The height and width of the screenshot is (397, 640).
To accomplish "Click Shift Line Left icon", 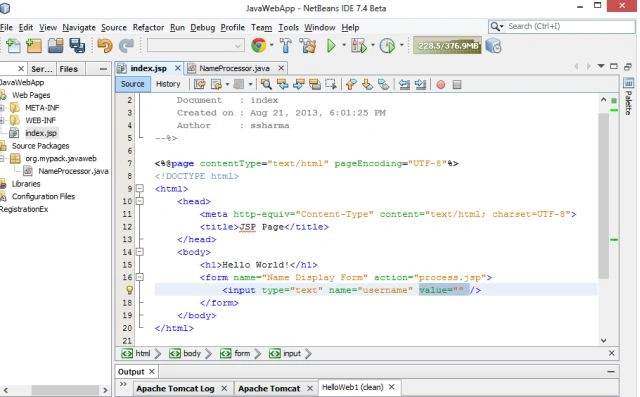I will click(404, 84).
